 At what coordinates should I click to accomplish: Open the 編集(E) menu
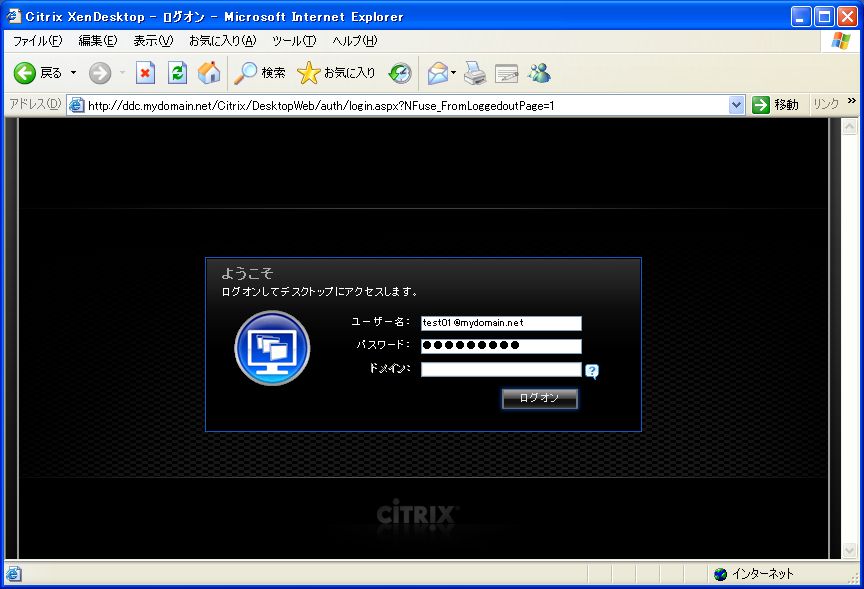(98, 41)
